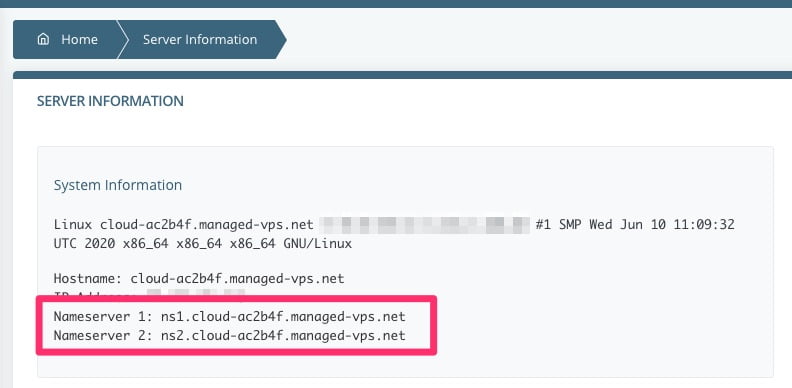
Task: Select the SERVER INFORMATION page heading
Action: 110,101
